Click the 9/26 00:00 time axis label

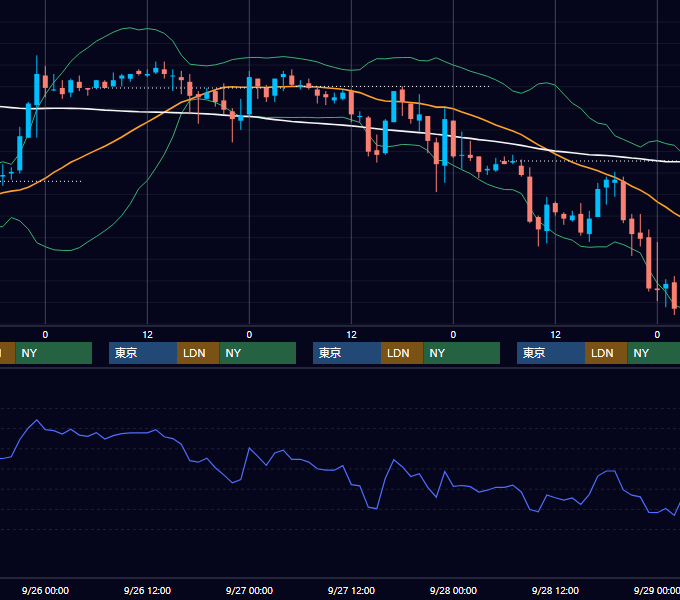coord(45,590)
